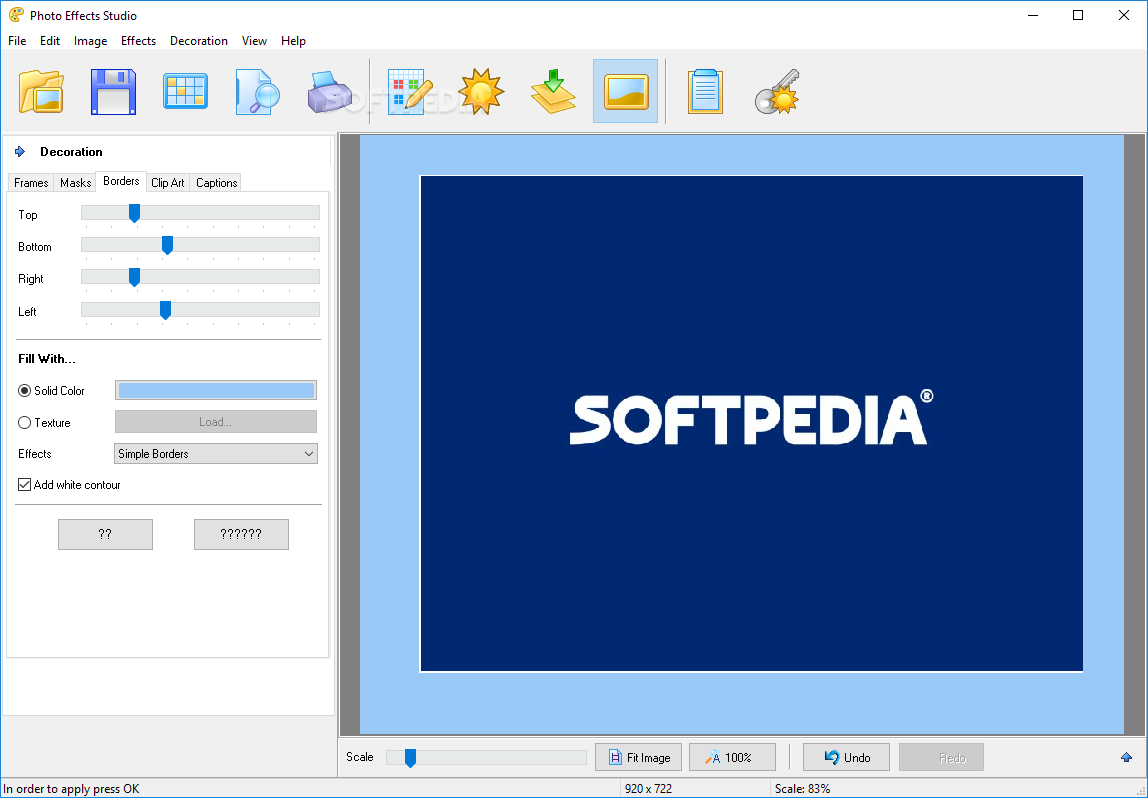The width and height of the screenshot is (1148, 798).
Task: Open the thumbnail browser grid icon
Action: point(185,92)
